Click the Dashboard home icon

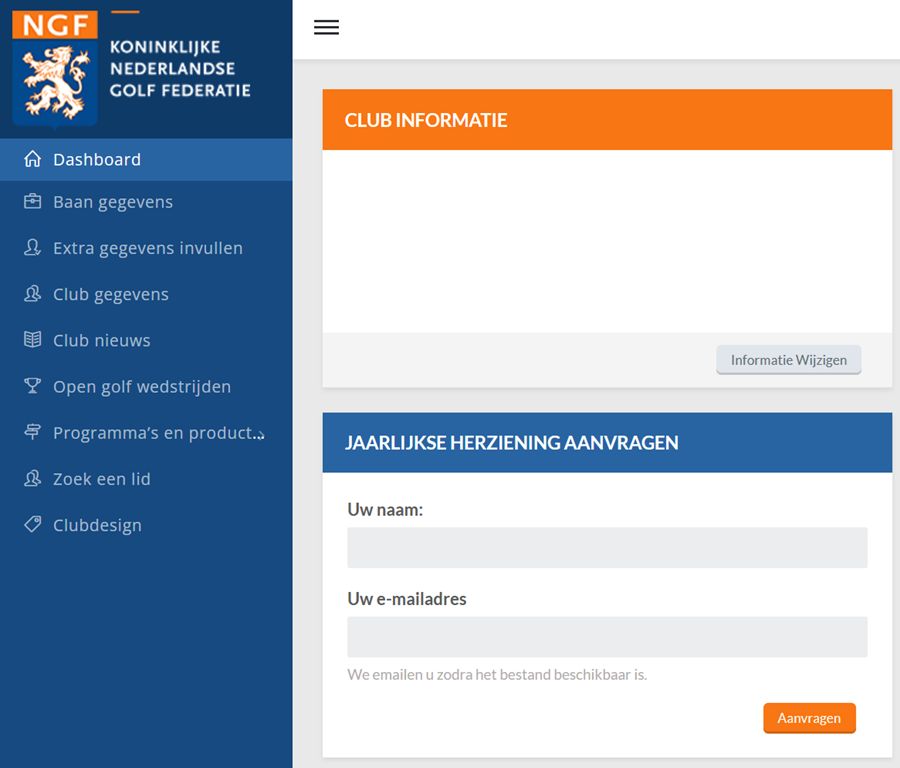[x=33, y=159]
